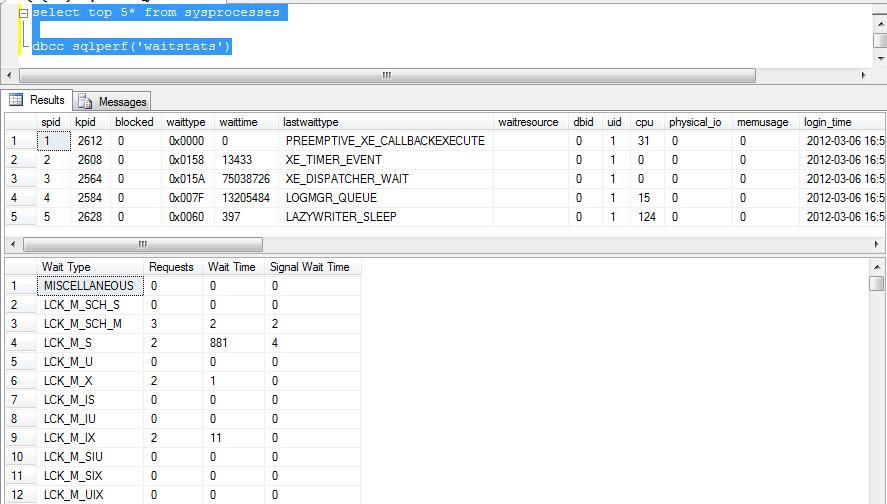
Task: Click the Wait Time value 881
Action: click(218, 343)
